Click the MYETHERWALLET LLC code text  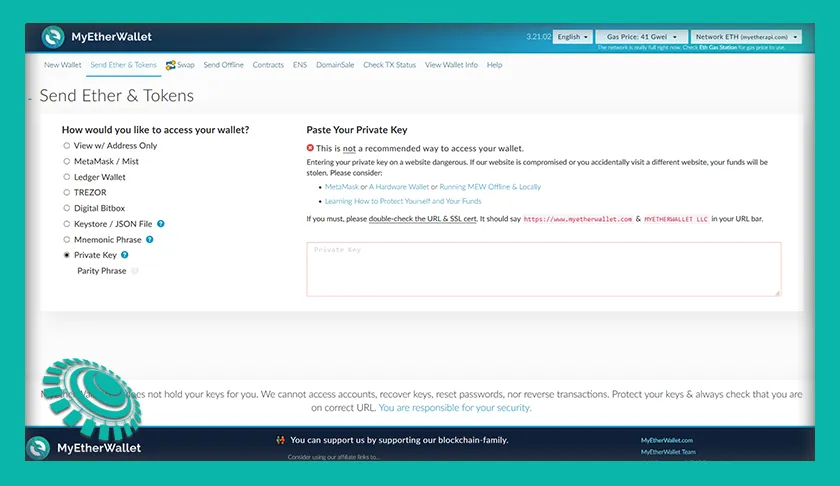pyautogui.click(x=676, y=219)
